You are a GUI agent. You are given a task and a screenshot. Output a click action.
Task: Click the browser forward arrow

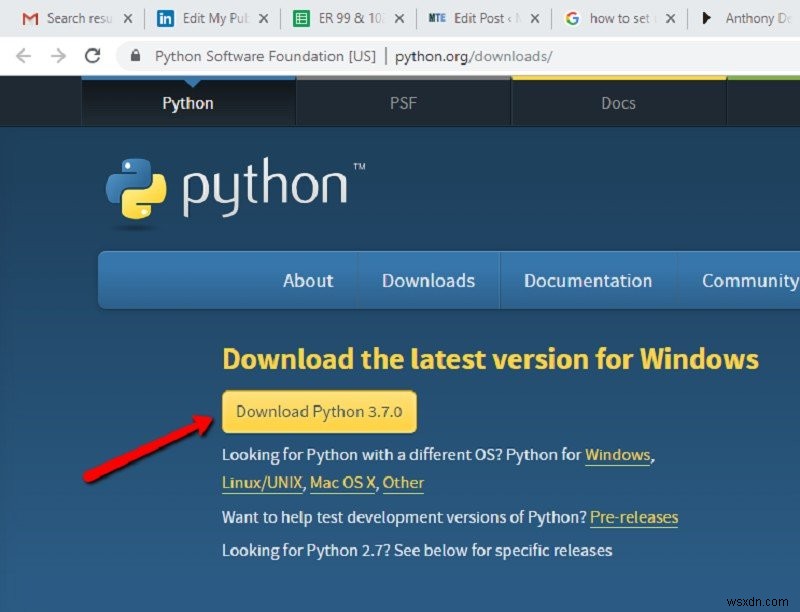[58, 56]
